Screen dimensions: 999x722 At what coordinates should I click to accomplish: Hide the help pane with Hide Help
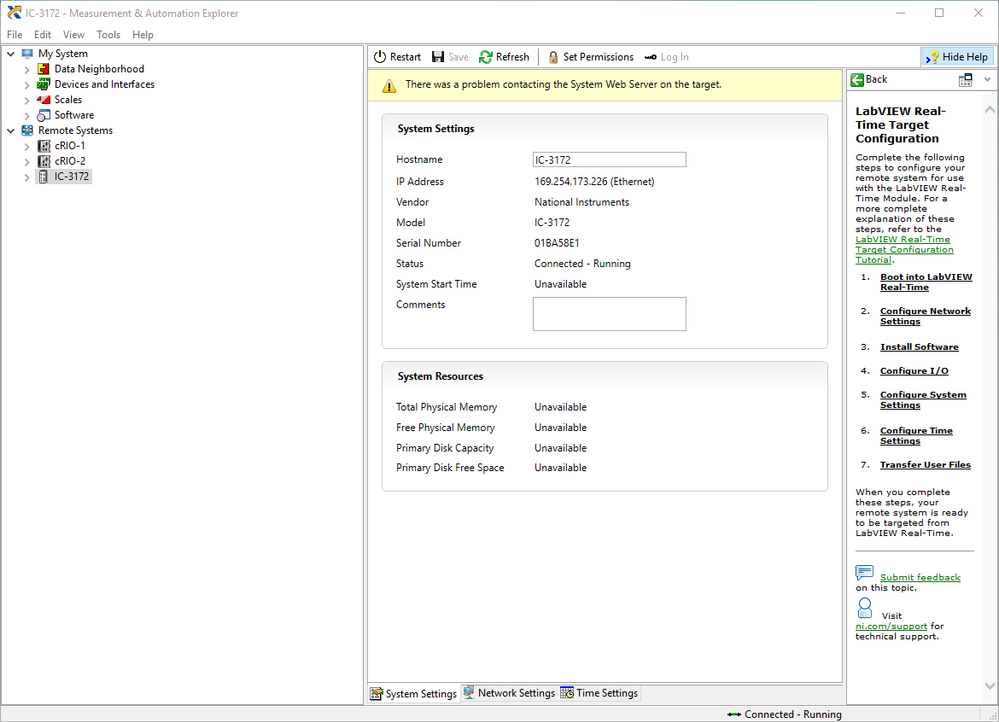point(957,57)
